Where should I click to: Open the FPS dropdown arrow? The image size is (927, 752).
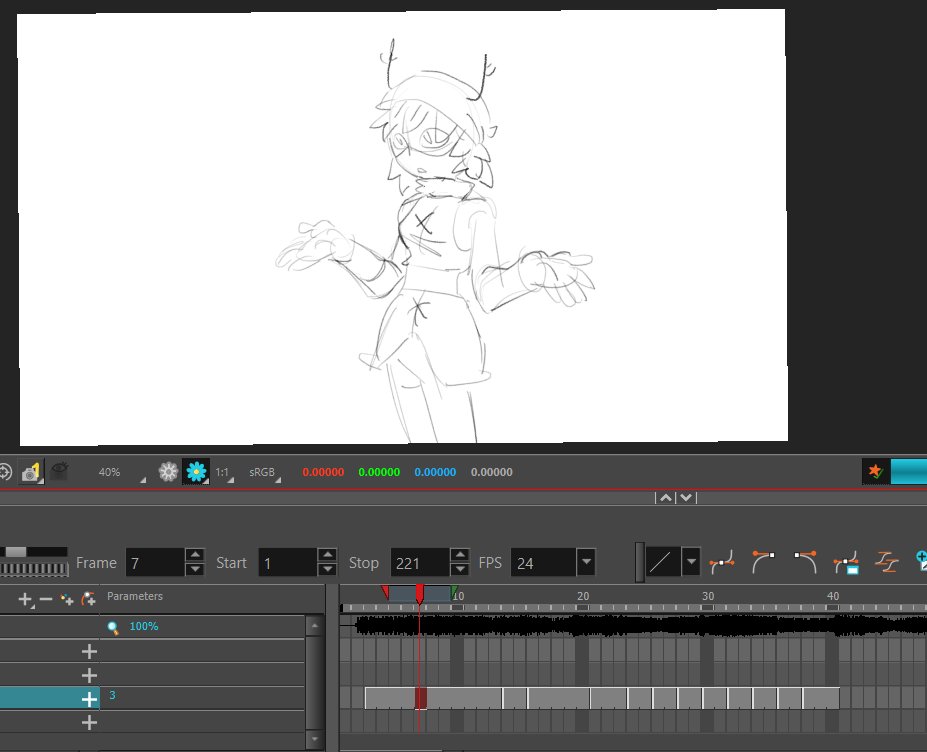point(586,562)
